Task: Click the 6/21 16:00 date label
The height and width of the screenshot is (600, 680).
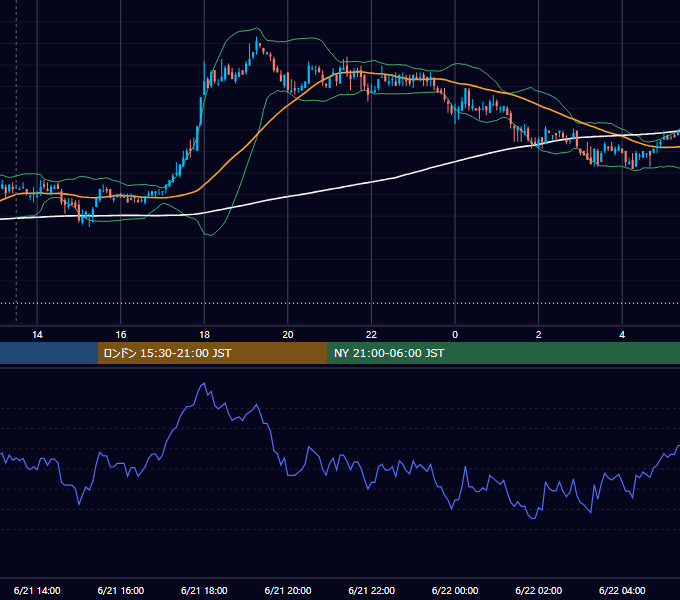Action: coord(121,590)
